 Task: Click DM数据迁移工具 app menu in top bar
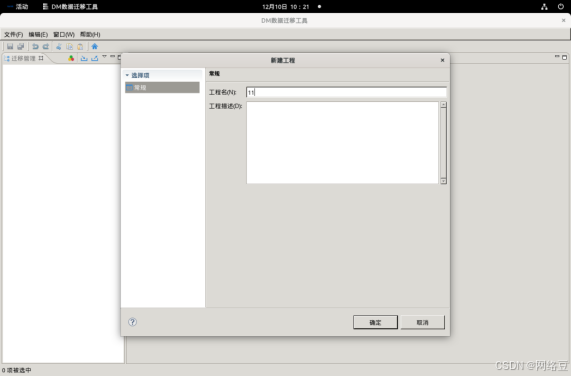[x=70, y=7]
